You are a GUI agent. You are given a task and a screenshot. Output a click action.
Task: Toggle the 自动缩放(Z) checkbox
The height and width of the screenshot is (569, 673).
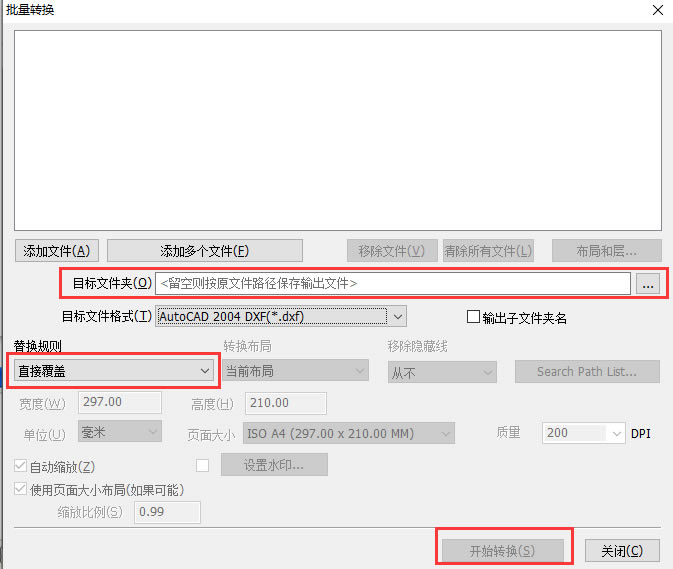[x=20, y=466]
